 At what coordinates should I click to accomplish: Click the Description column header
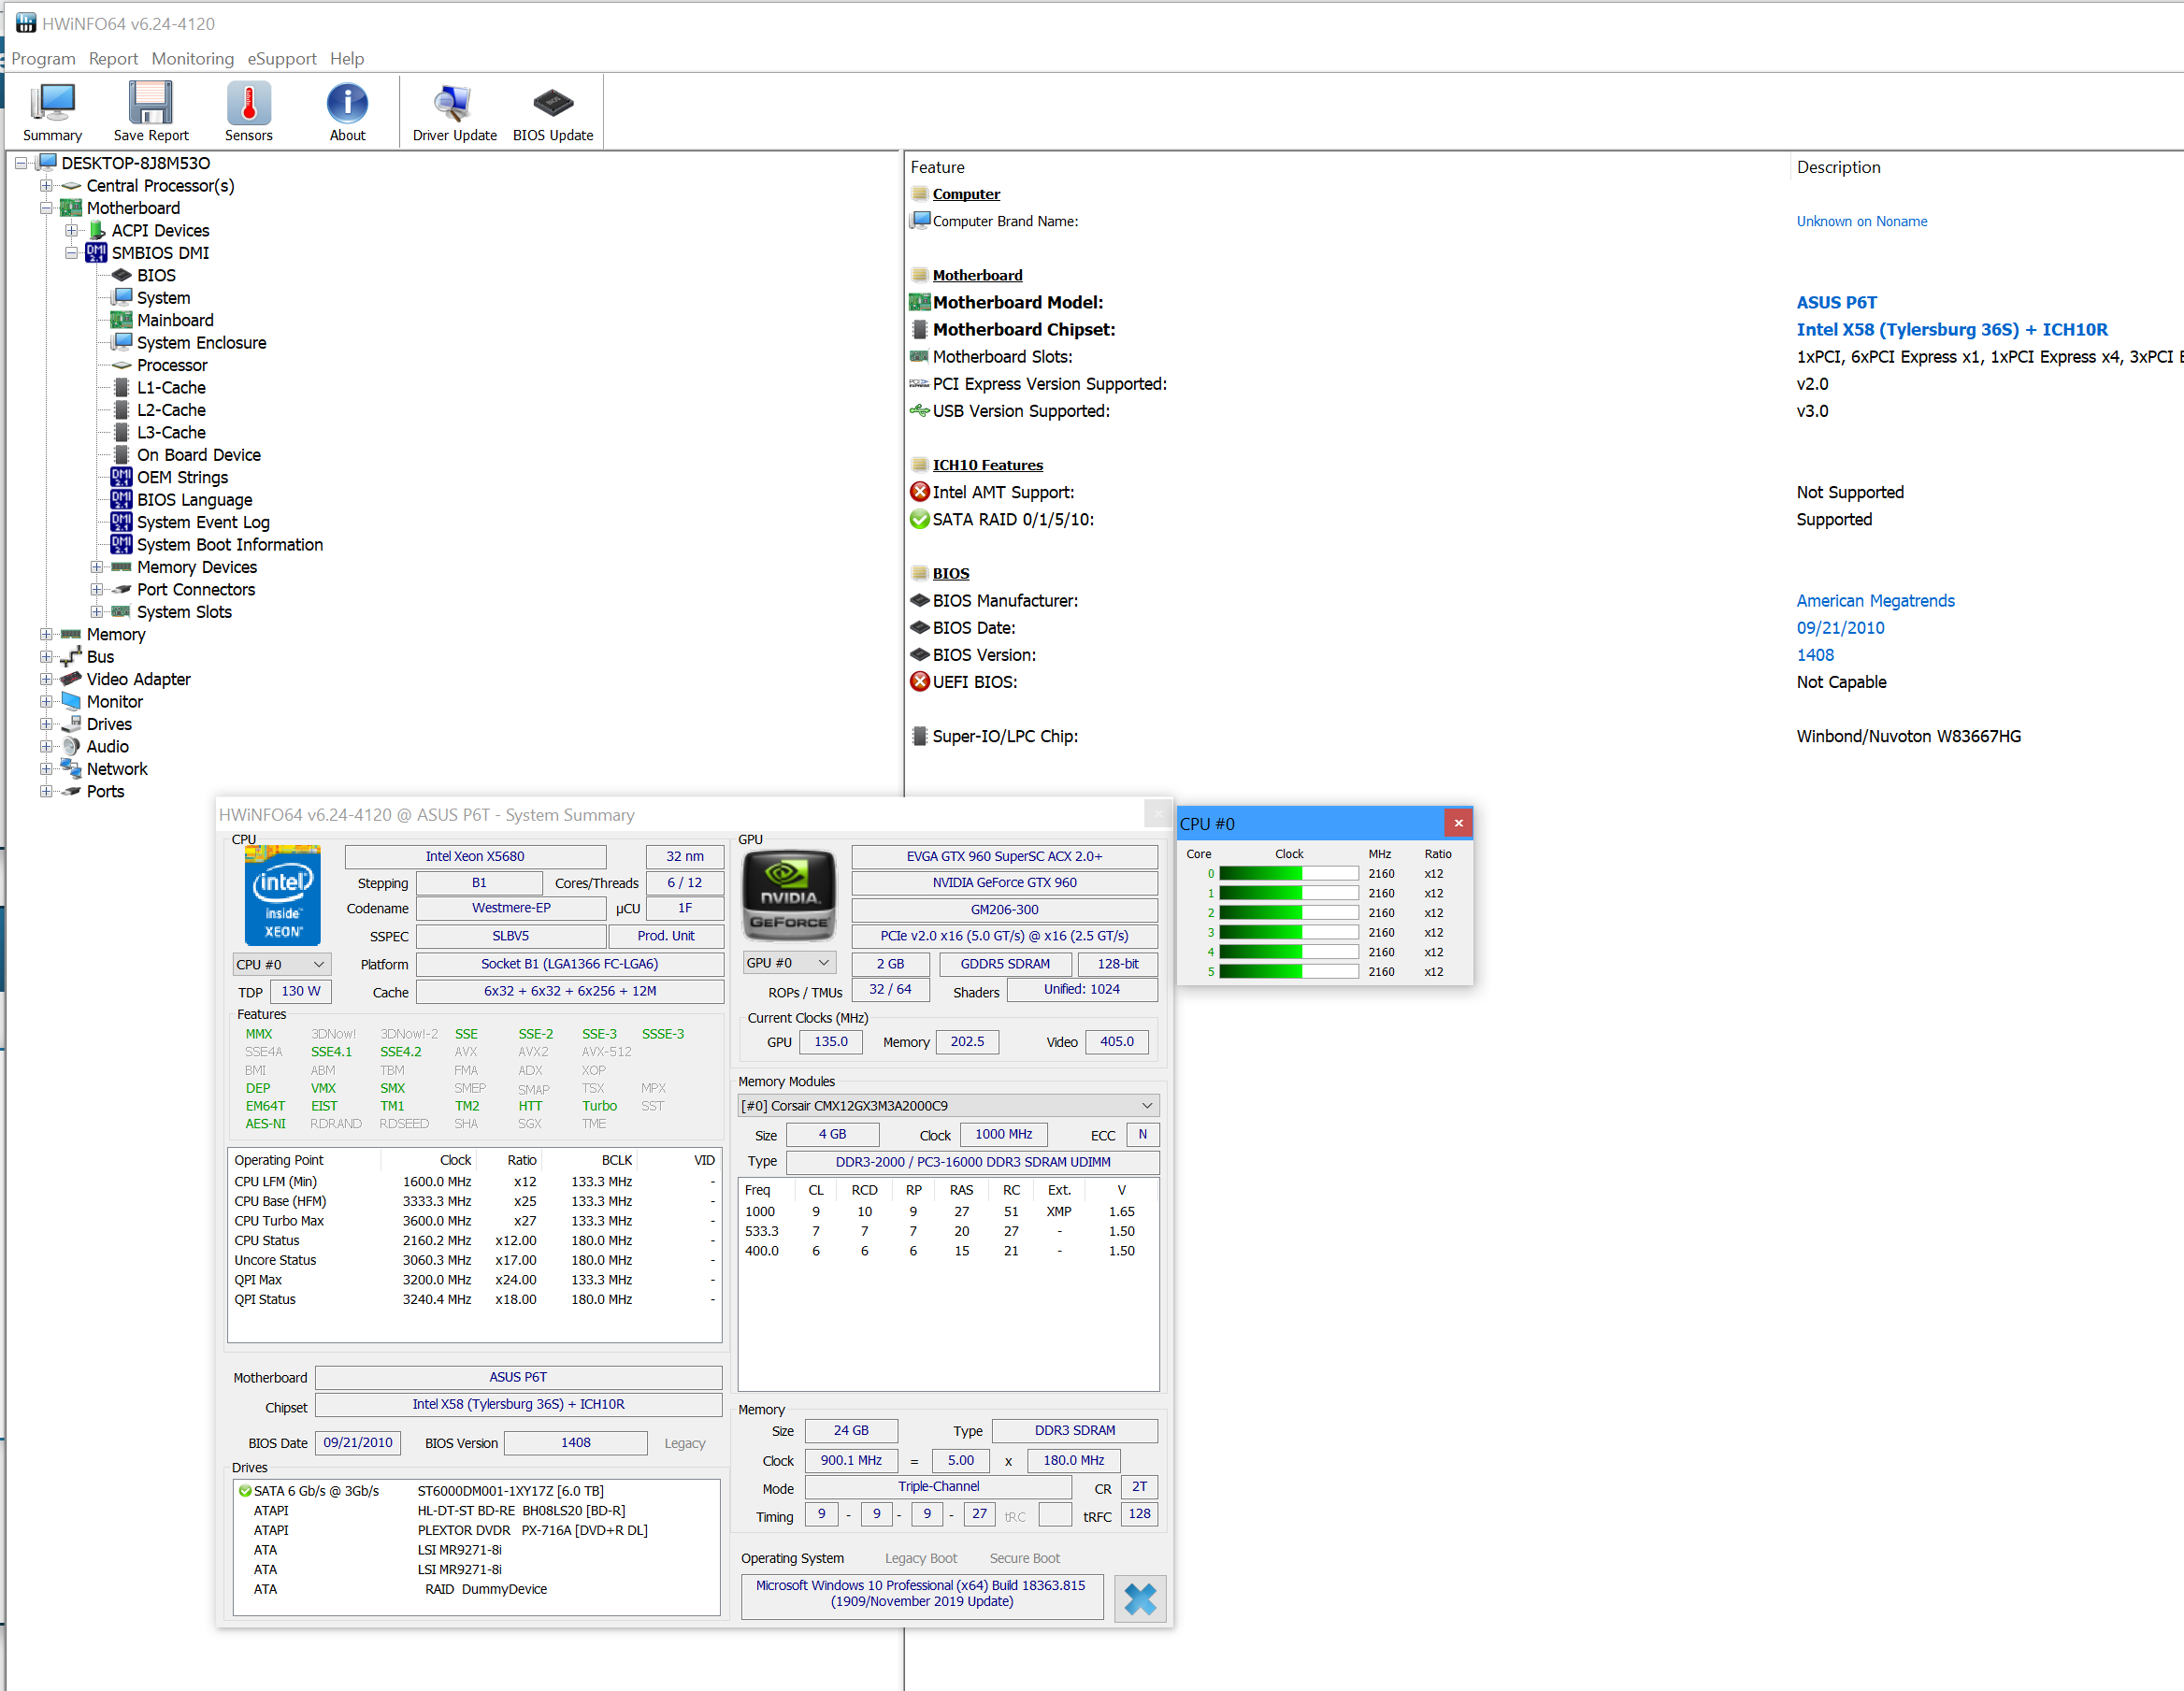pos(1838,167)
